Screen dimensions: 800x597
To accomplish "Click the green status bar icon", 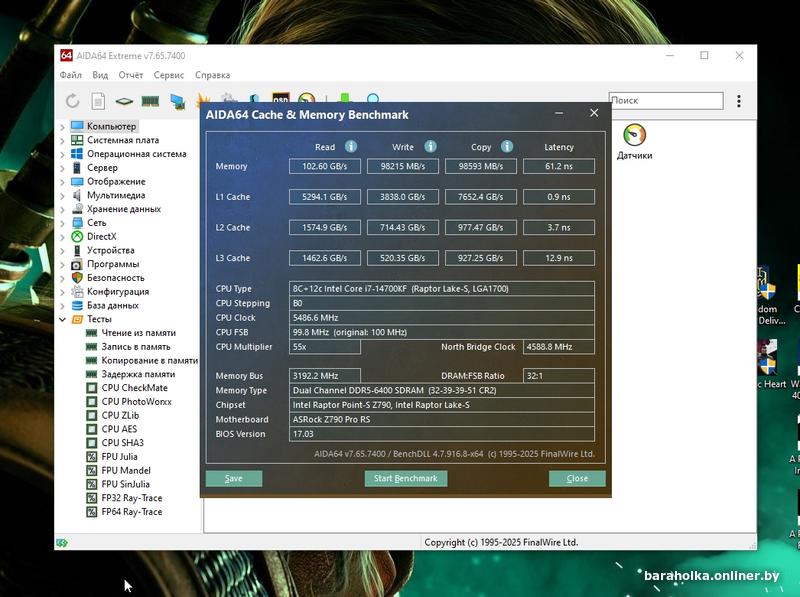I will [x=62, y=543].
